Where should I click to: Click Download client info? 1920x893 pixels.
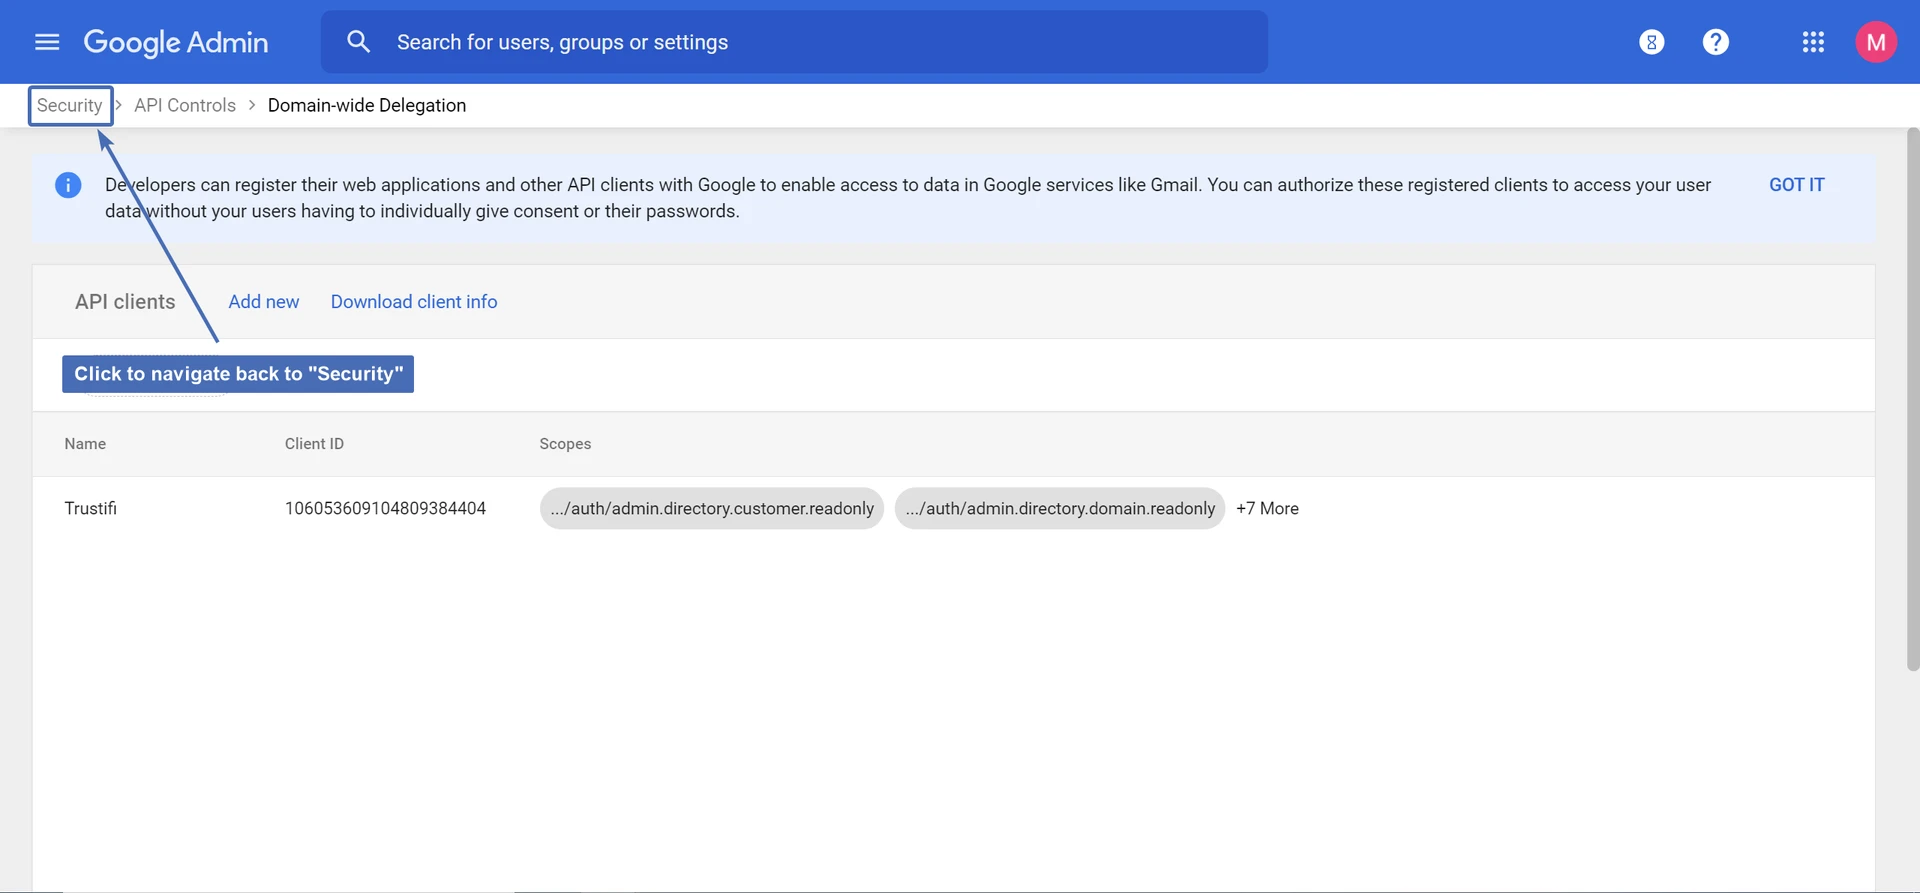point(414,302)
